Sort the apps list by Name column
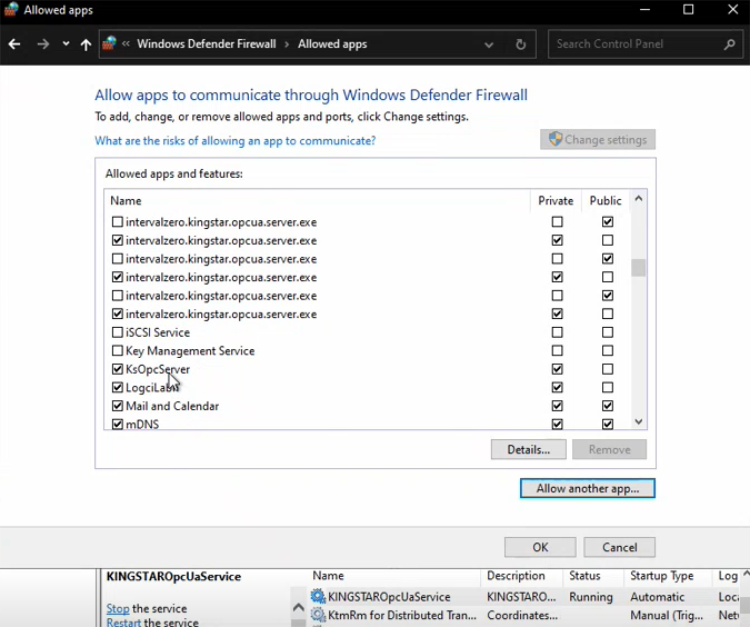 [126, 200]
